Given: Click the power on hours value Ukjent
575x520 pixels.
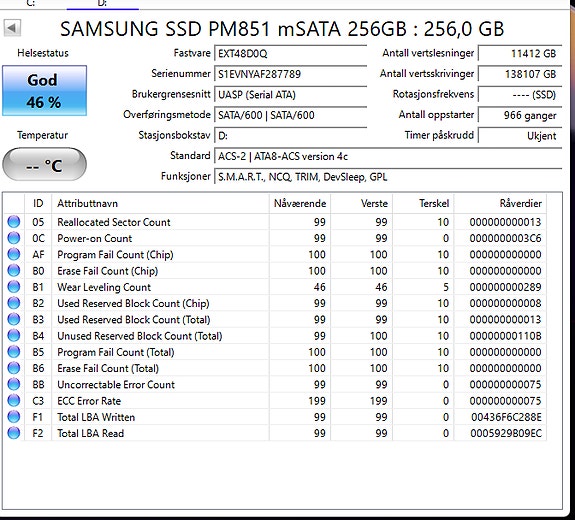Looking at the screenshot, I should 520,136.
